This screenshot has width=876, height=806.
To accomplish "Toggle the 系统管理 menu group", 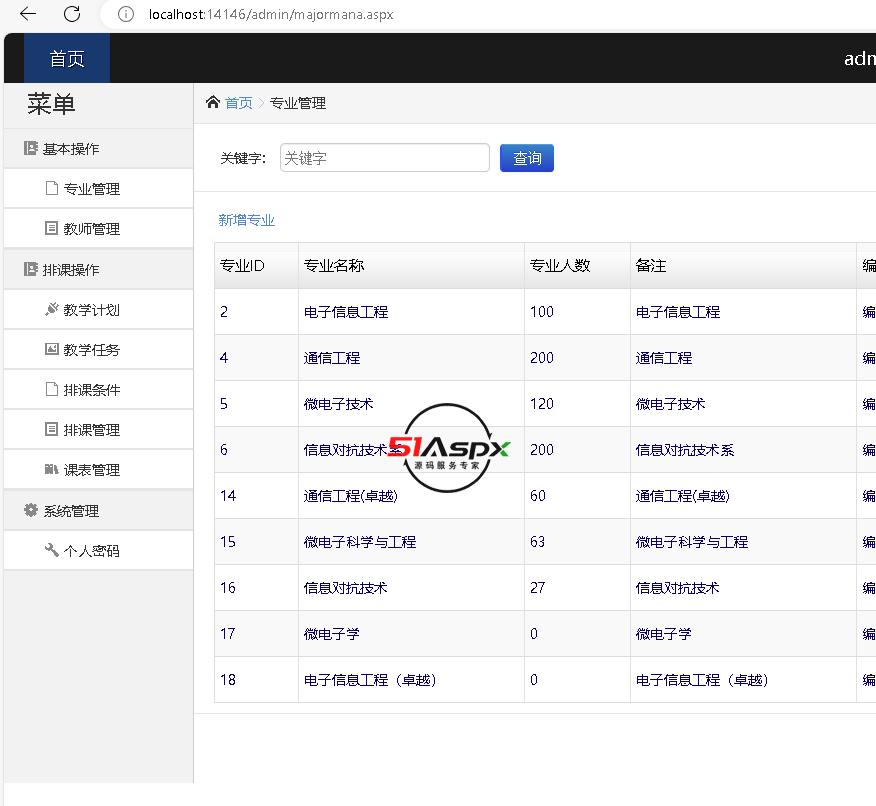I will pyautogui.click(x=71, y=511).
